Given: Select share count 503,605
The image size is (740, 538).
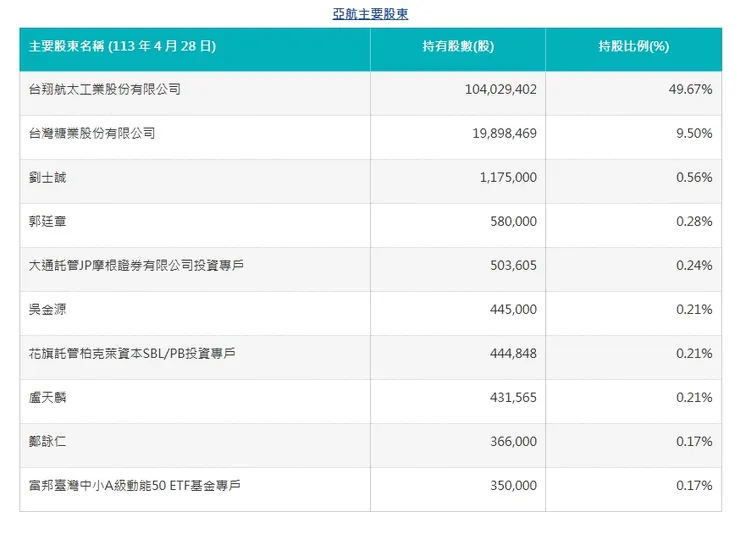Looking at the screenshot, I should click(x=513, y=265).
